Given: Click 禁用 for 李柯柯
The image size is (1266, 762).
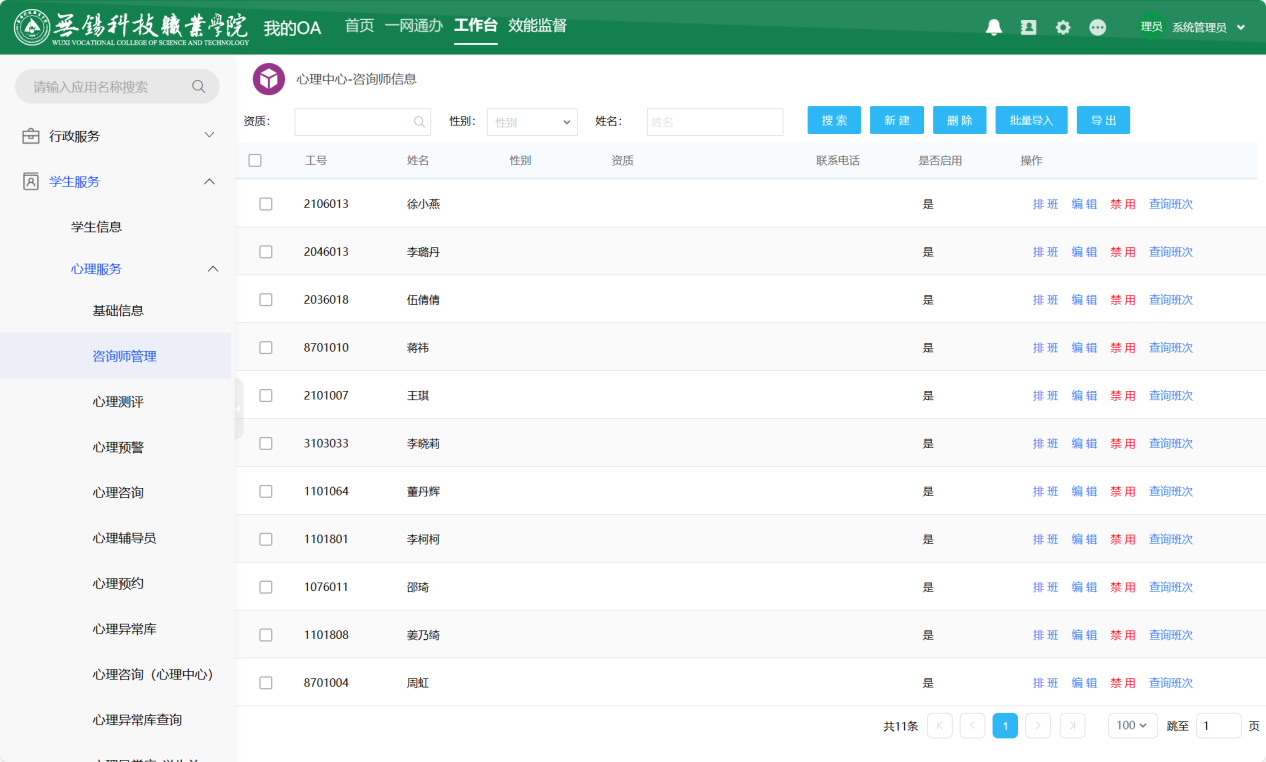Looking at the screenshot, I should click(x=1123, y=539).
